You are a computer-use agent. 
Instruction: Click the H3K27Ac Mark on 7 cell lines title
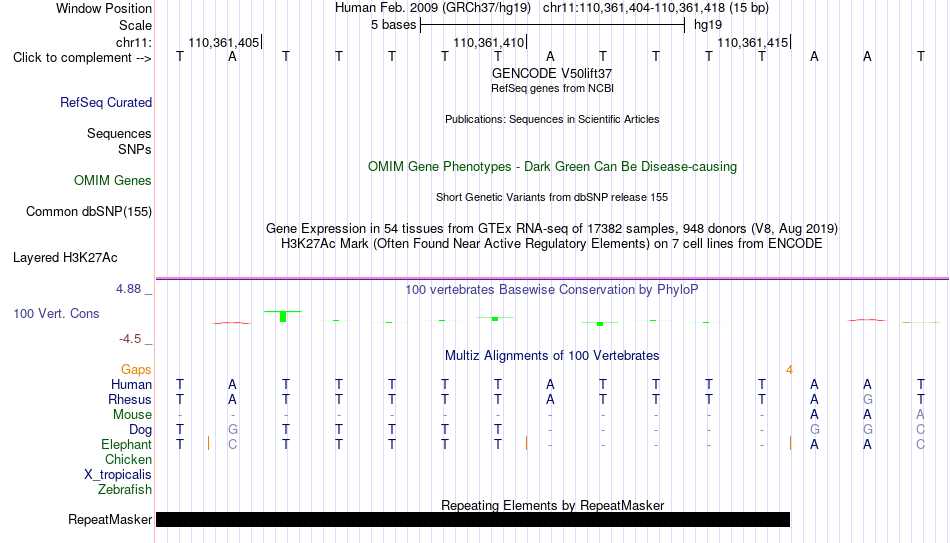pos(552,244)
